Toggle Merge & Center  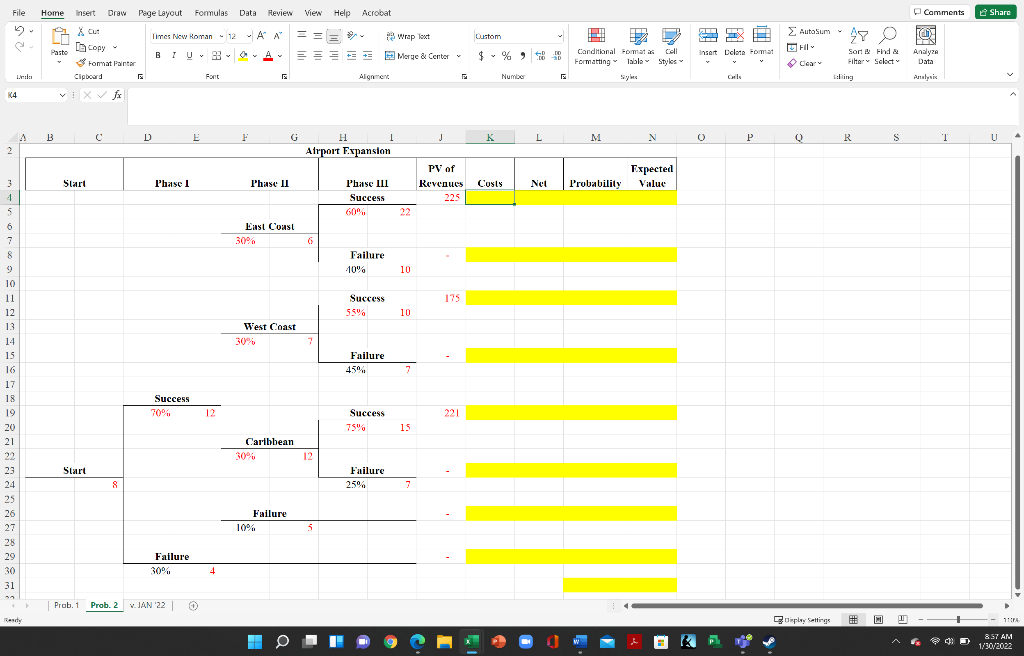pyautogui.click(x=416, y=56)
